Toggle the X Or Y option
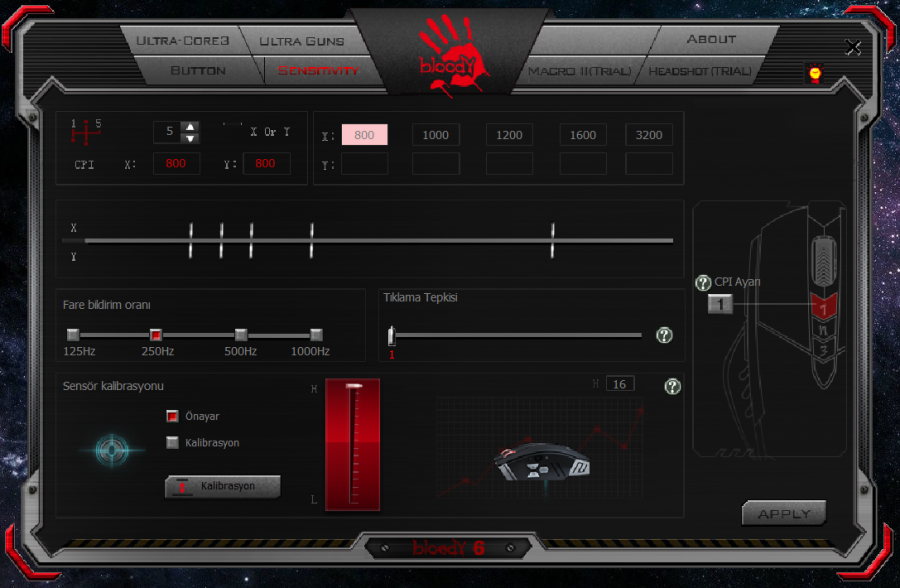Viewport: 900px width, 588px height. point(270,131)
